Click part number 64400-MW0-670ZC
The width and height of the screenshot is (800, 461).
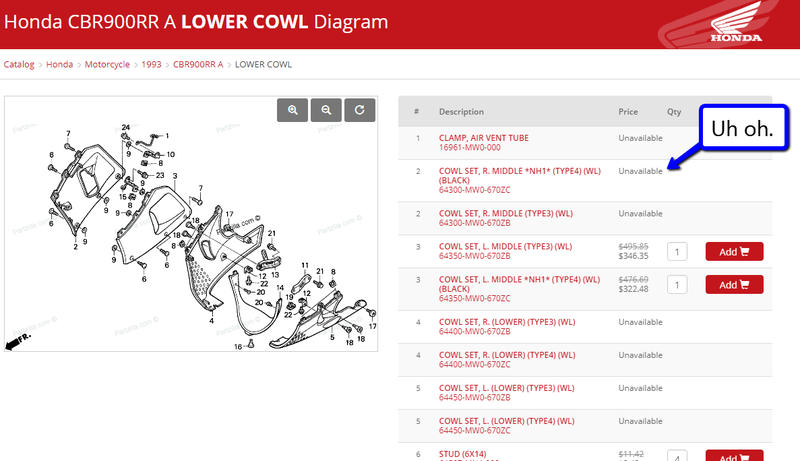pyautogui.click(x=474, y=365)
